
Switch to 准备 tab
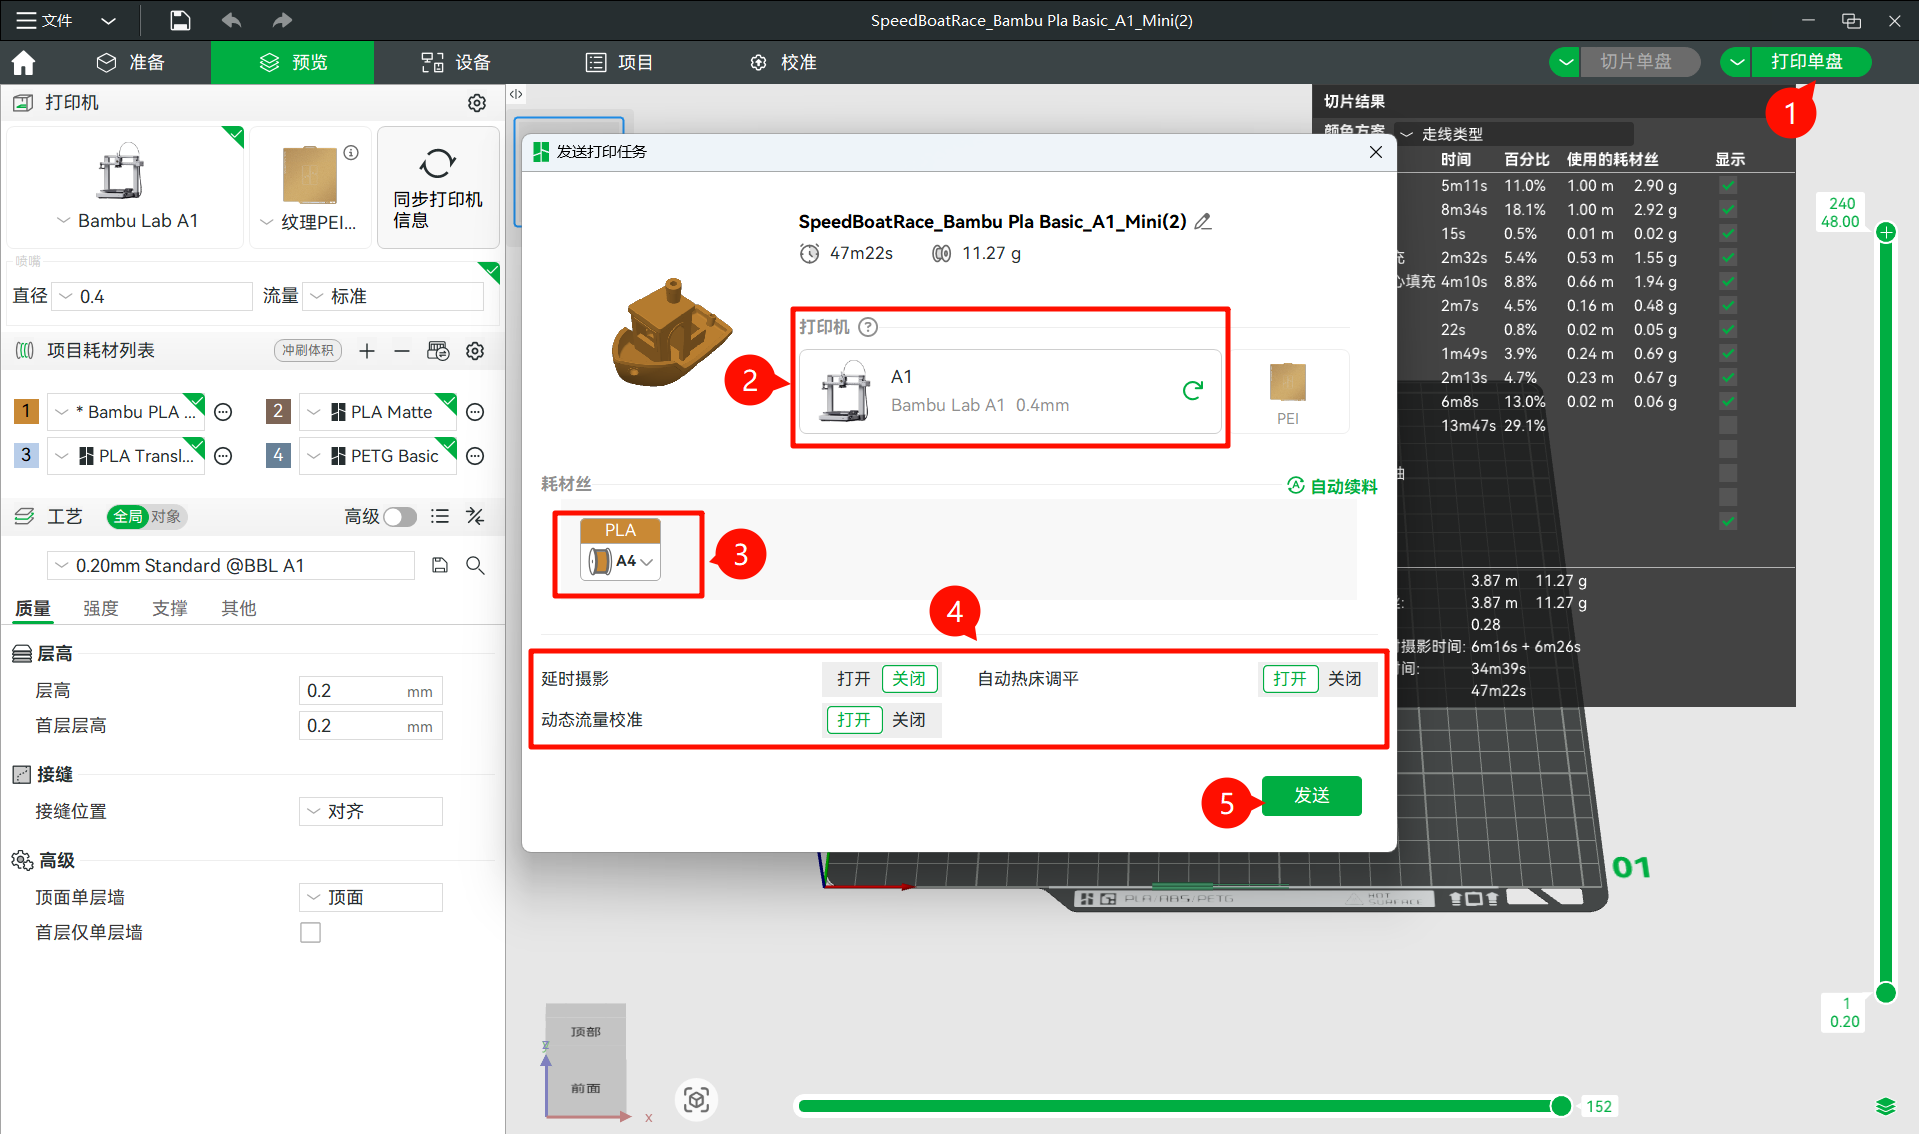[x=131, y=62]
